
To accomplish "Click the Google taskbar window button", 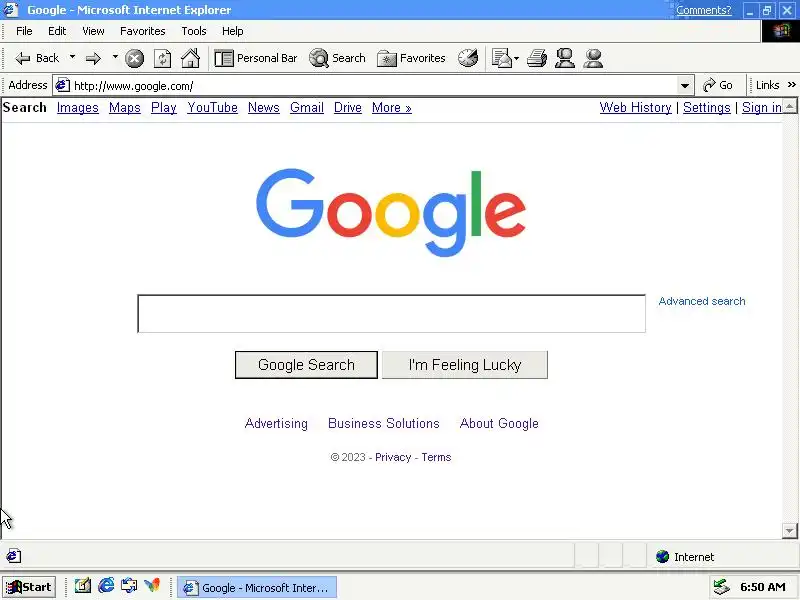I will coord(257,587).
